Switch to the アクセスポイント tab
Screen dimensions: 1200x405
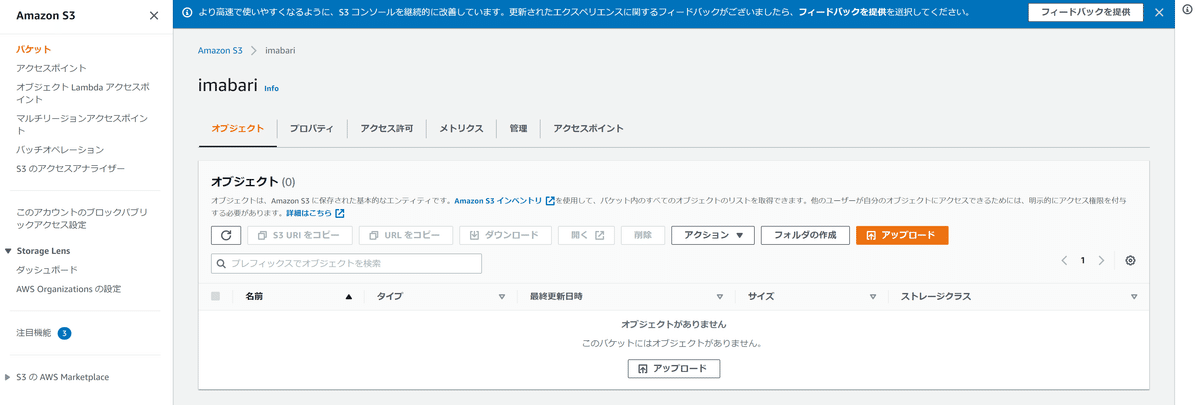pyautogui.click(x=588, y=128)
